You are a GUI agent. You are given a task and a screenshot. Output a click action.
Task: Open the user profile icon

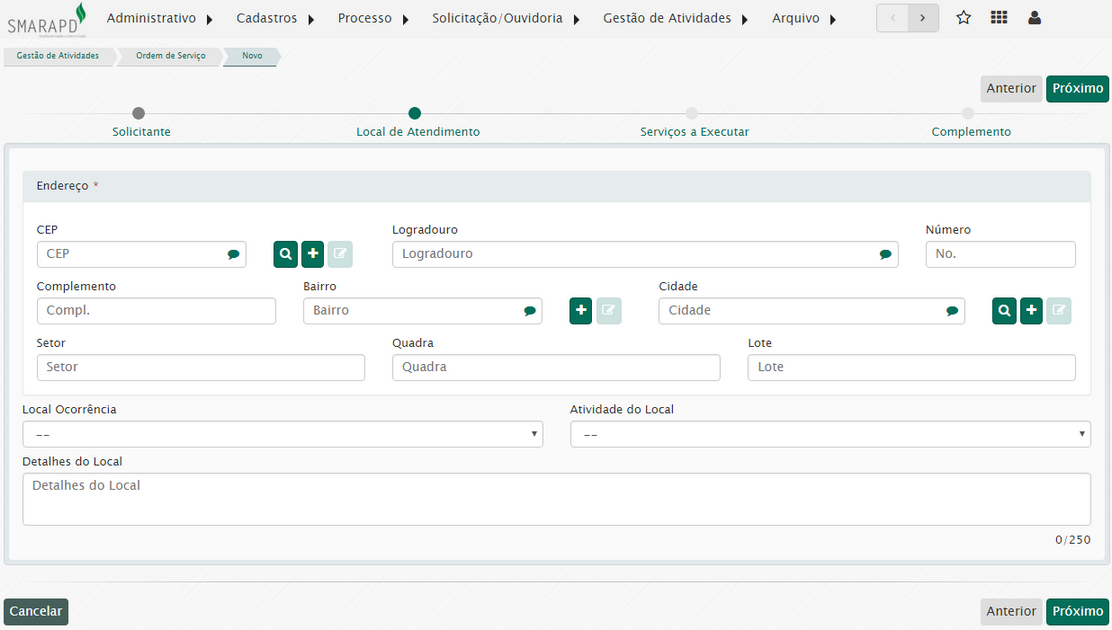click(x=1034, y=18)
